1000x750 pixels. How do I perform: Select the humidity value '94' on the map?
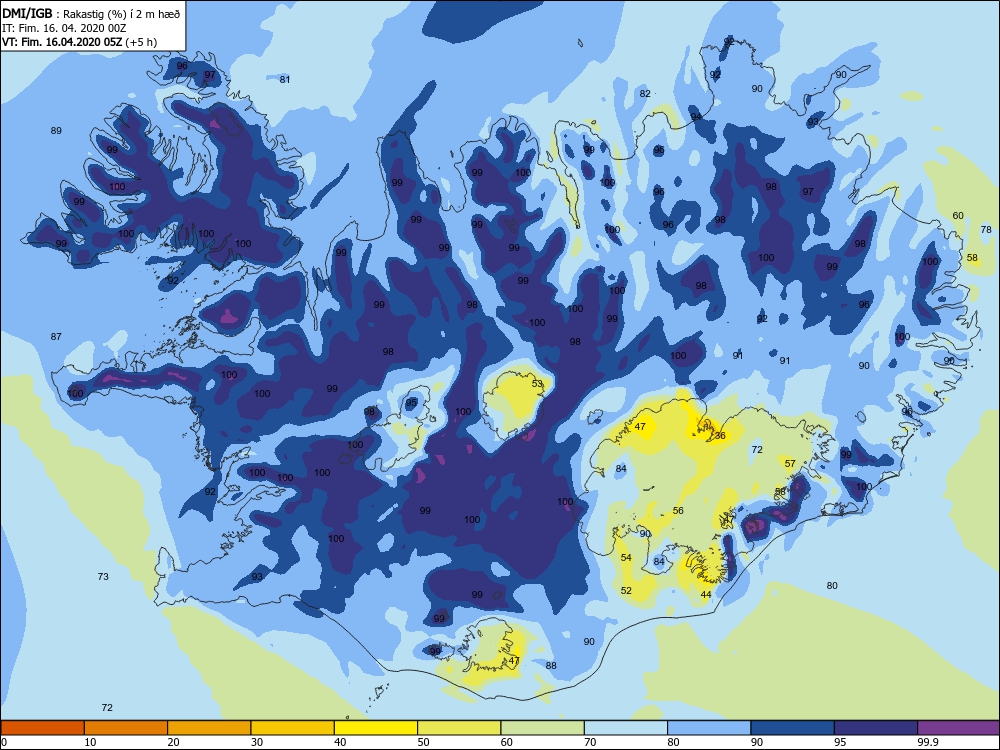click(x=696, y=117)
